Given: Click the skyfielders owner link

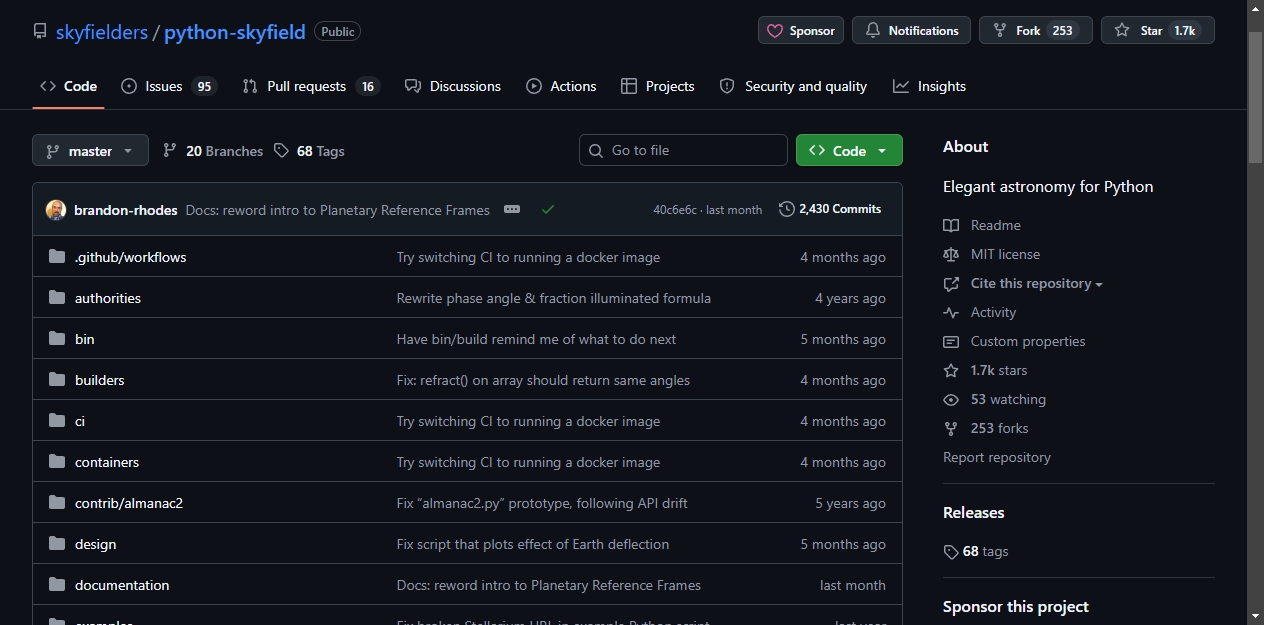Looking at the screenshot, I should pos(102,32).
